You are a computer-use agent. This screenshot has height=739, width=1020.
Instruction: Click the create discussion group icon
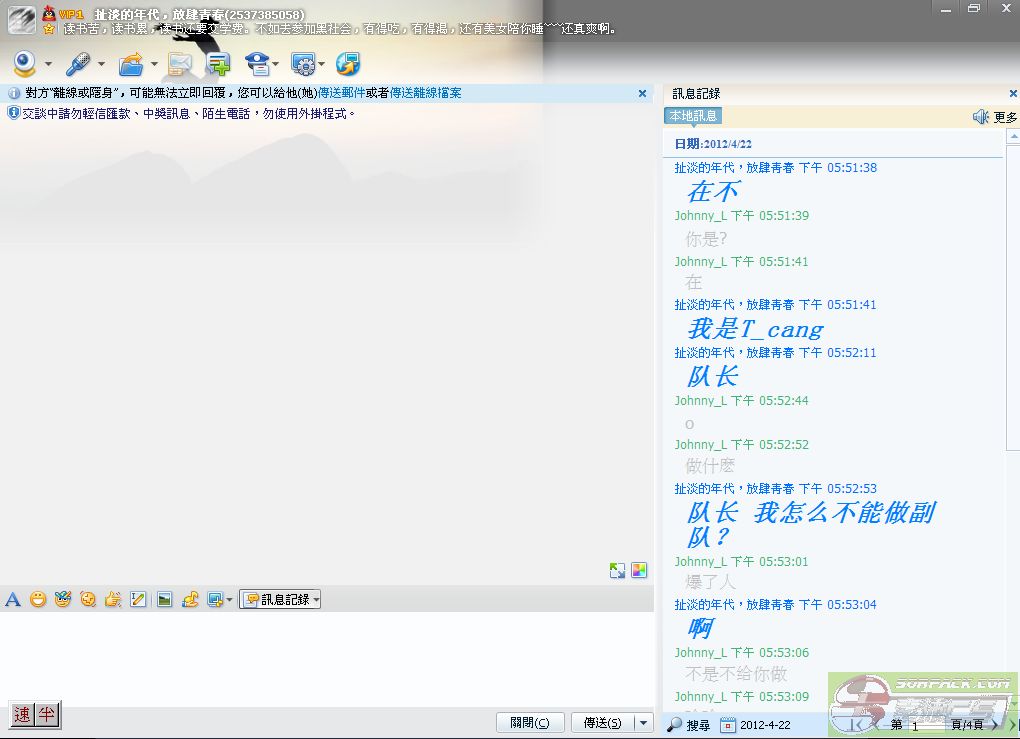pos(218,64)
